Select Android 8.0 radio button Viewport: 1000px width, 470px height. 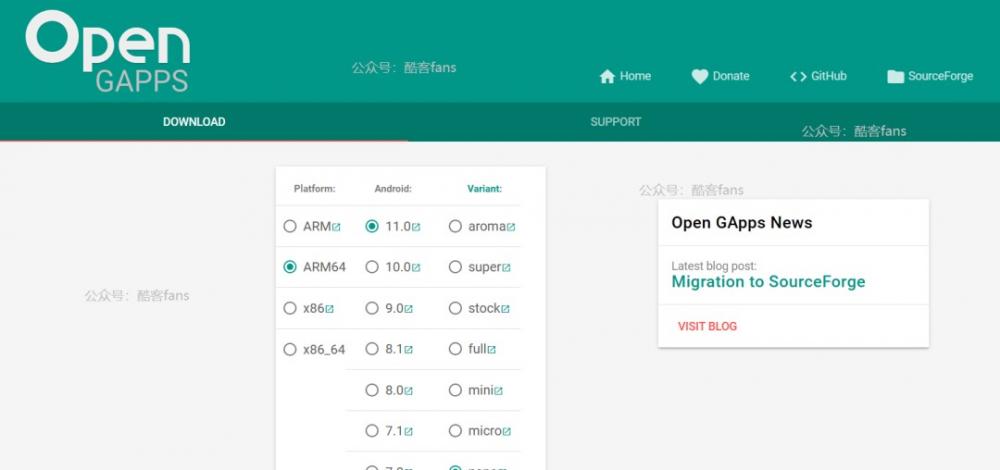(372, 390)
